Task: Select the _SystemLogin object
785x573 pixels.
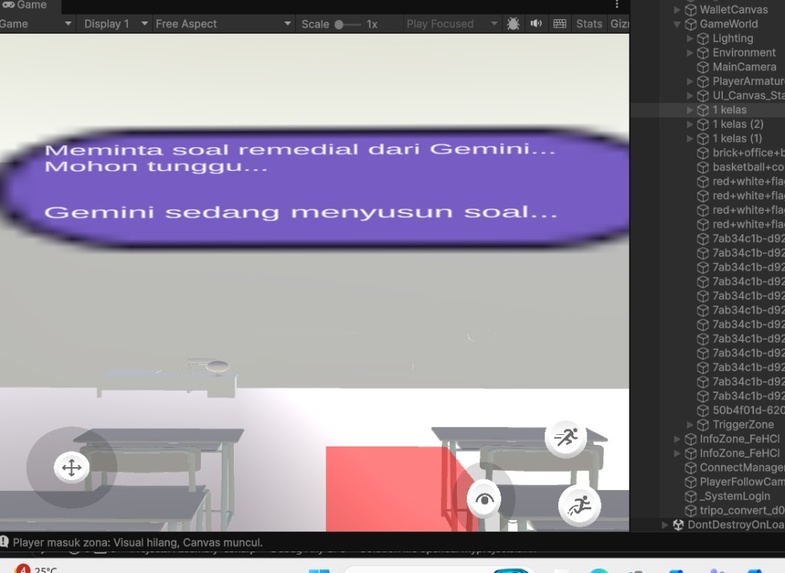Action: [734, 496]
